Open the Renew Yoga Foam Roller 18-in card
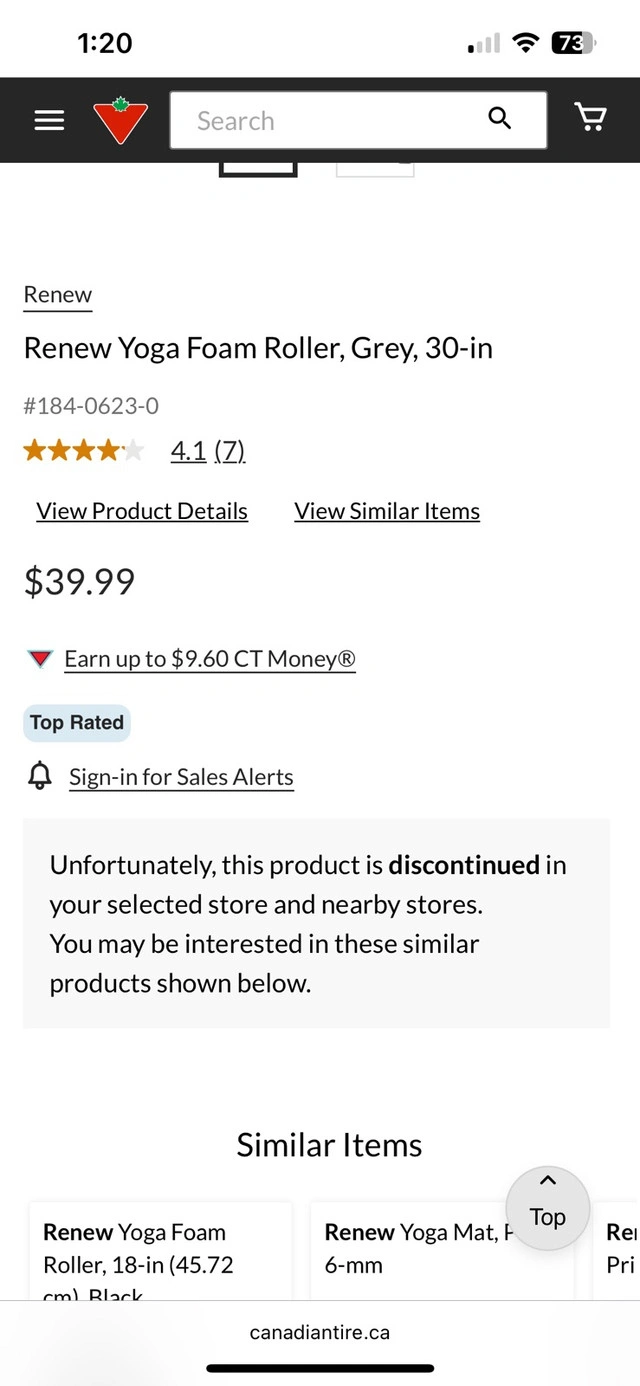This screenshot has height=1386, width=640. point(160,1250)
